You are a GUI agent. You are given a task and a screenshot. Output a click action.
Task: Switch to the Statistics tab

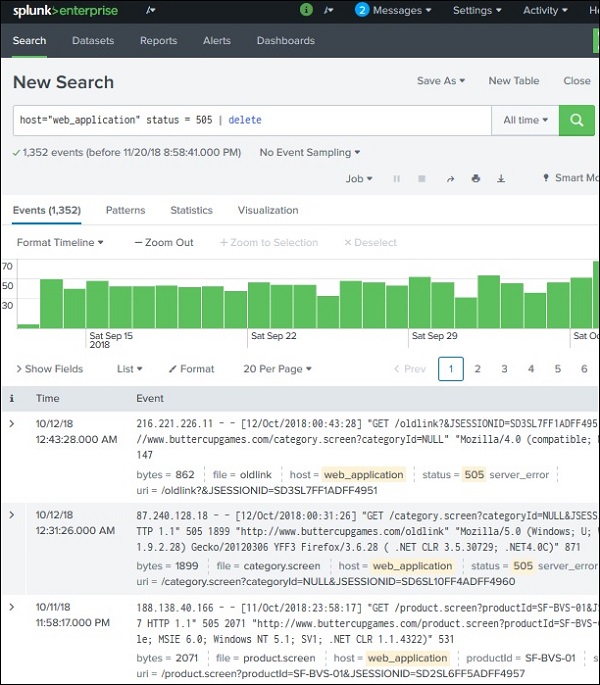point(191,210)
